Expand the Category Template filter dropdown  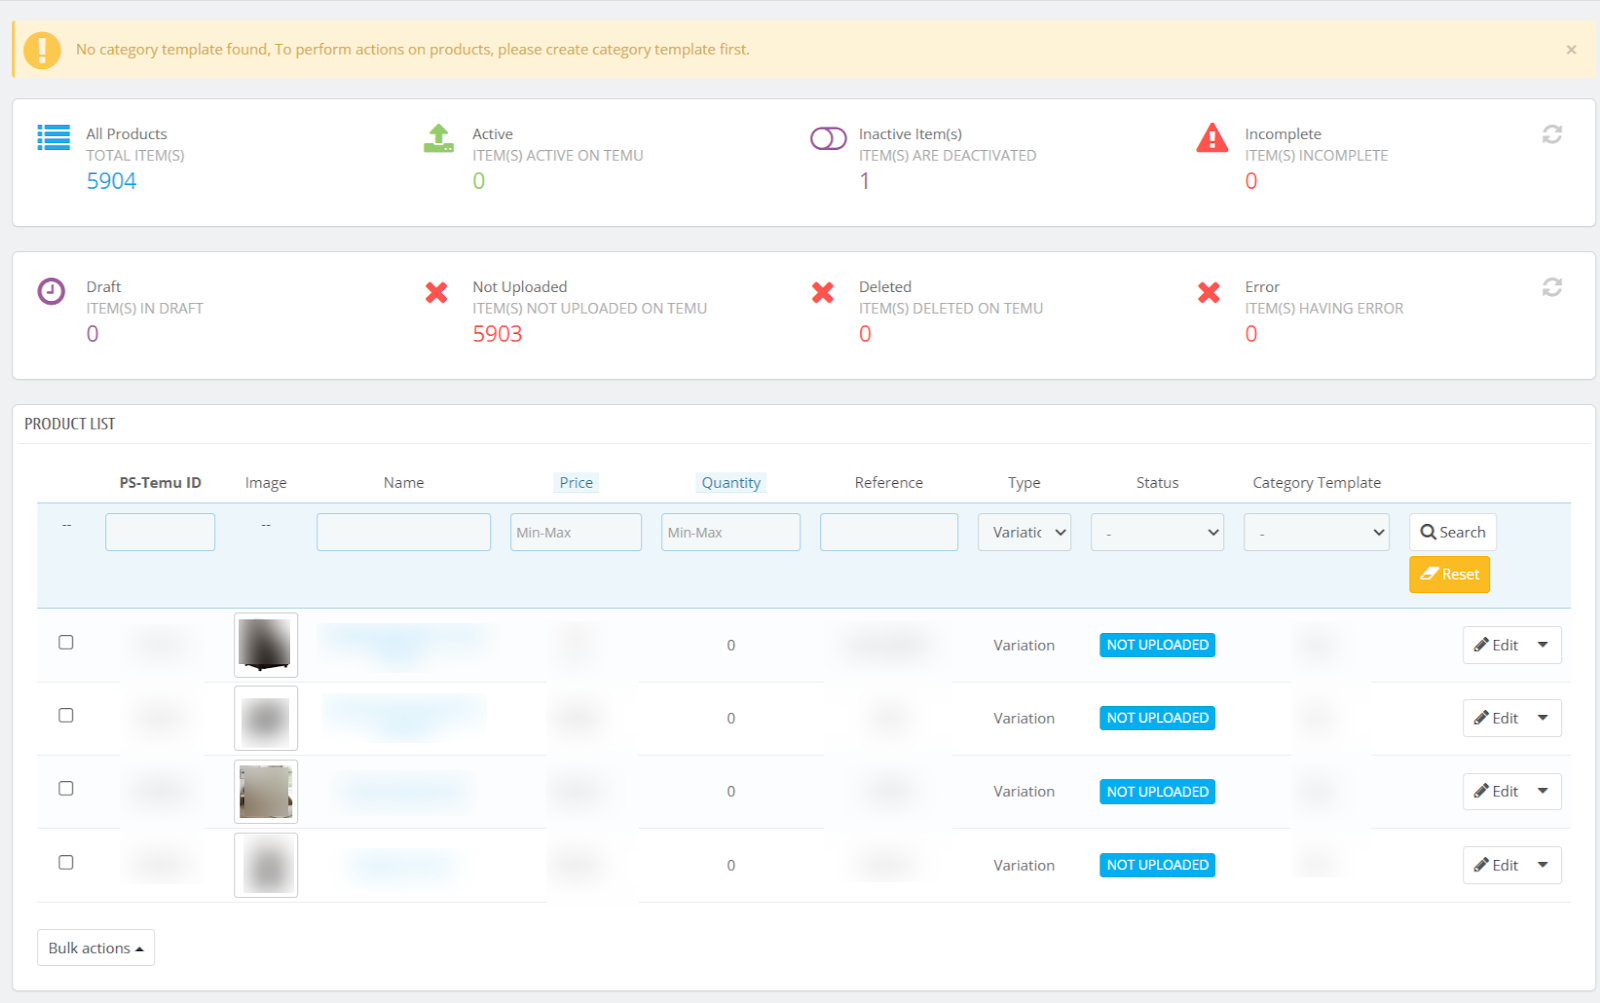click(1316, 532)
